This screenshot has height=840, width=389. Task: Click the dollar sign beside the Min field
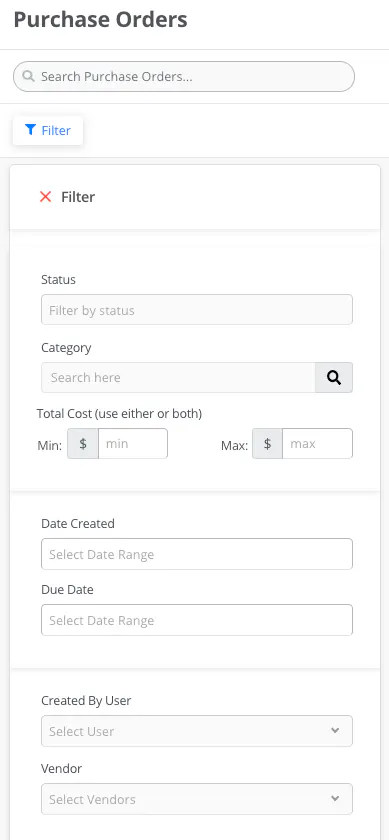click(x=83, y=444)
